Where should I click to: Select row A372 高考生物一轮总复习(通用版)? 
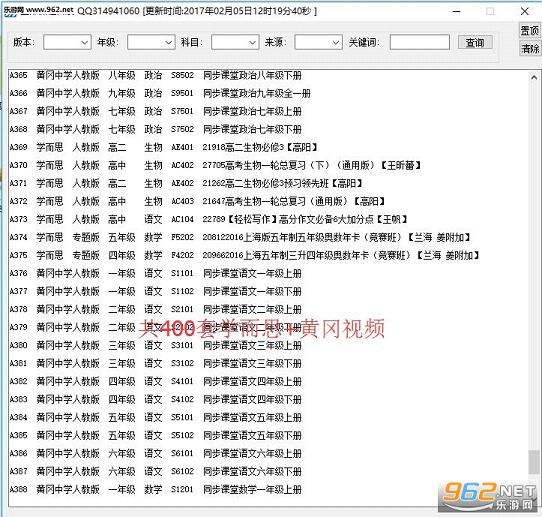[x=197, y=201]
